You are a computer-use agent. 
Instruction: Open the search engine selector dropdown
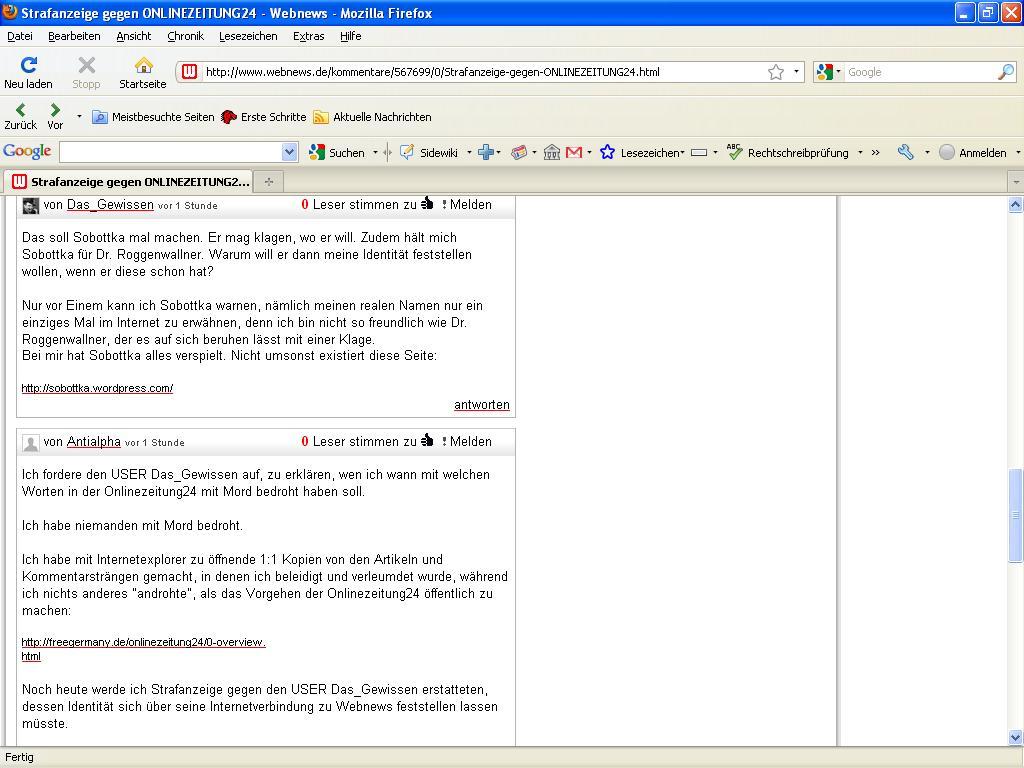[x=828, y=72]
